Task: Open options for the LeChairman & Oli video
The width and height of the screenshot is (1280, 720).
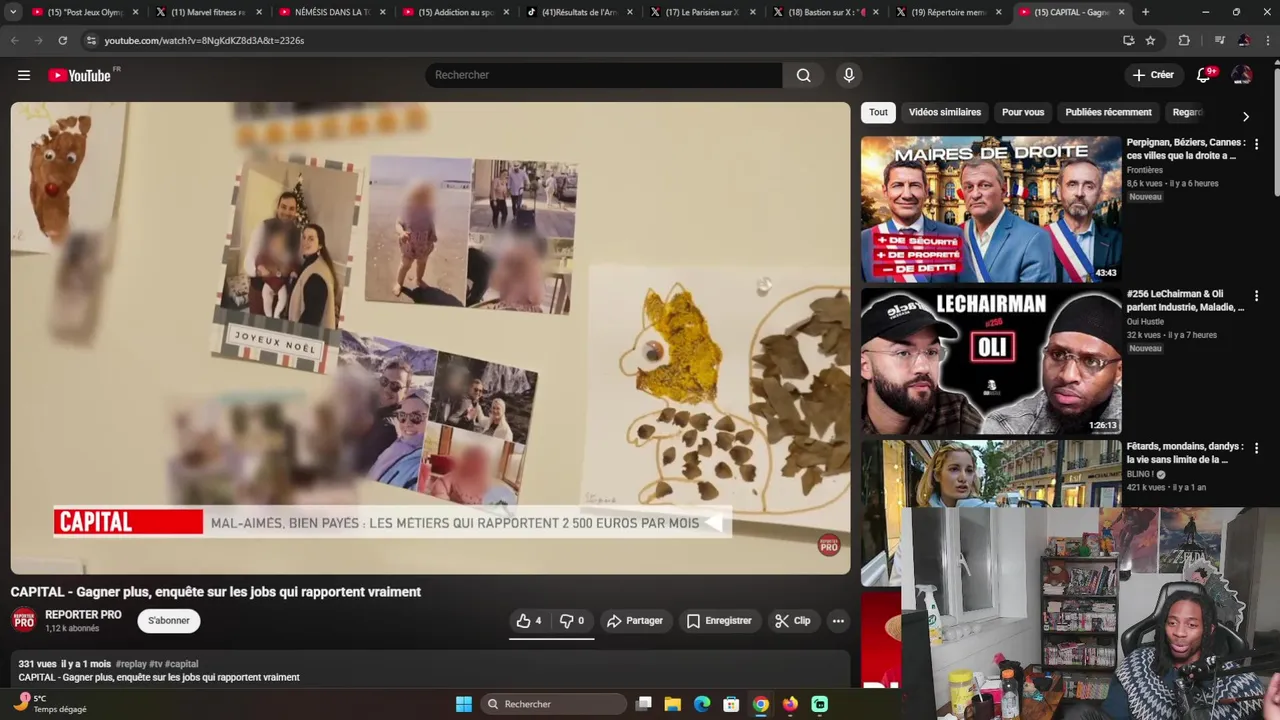Action: tap(1256, 296)
